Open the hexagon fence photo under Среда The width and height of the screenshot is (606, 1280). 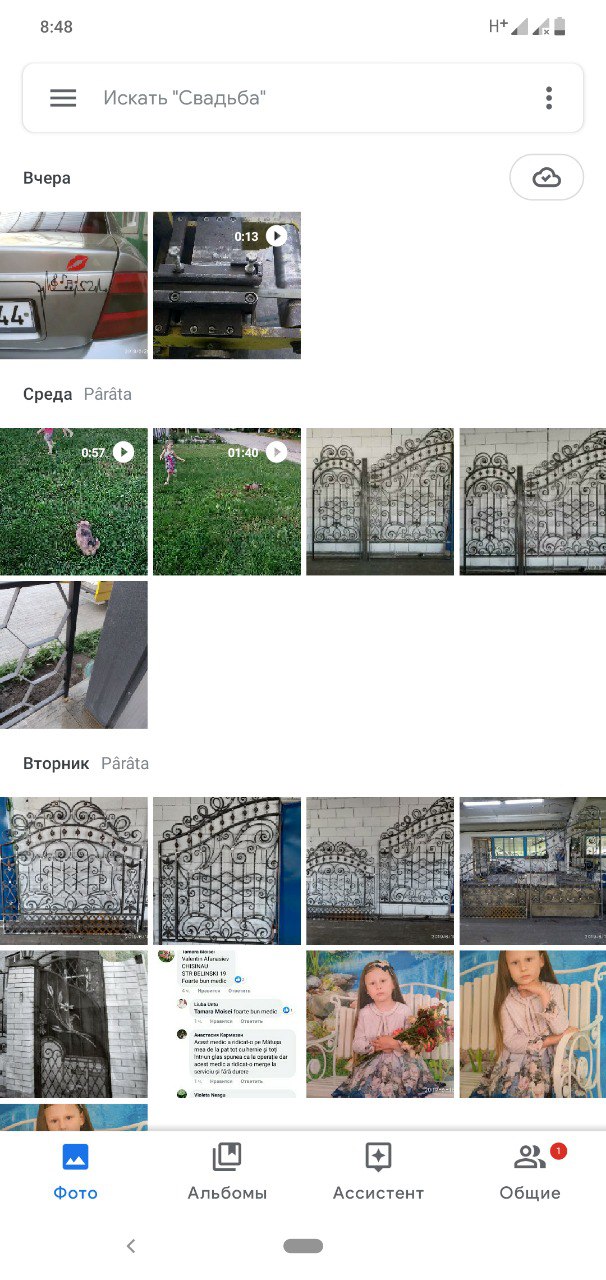coord(73,655)
